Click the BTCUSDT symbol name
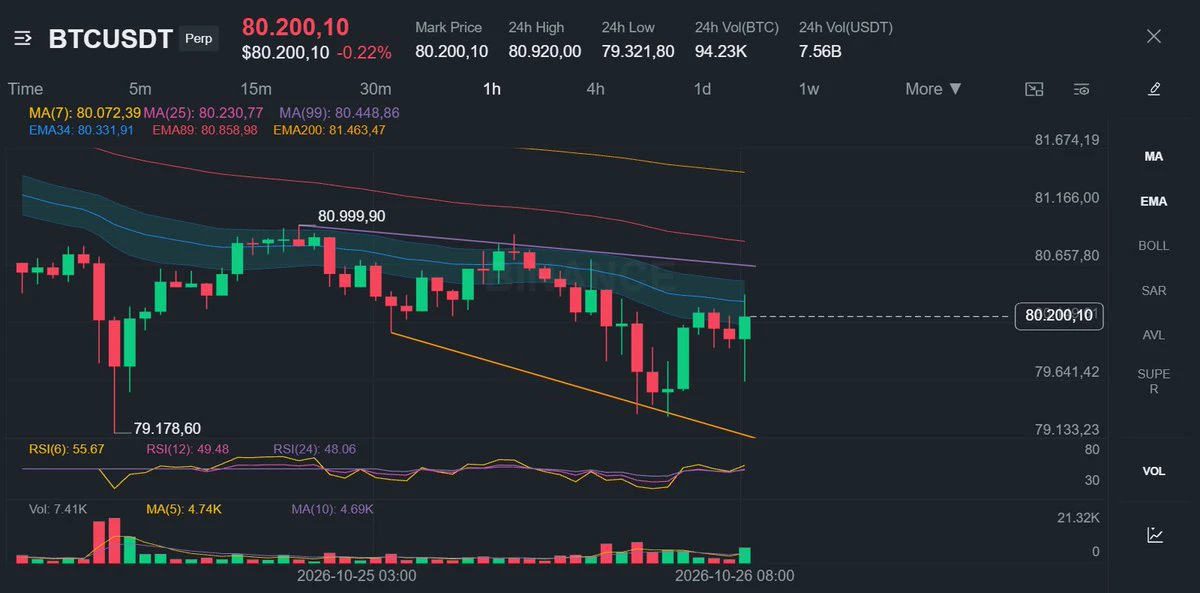Screen dimensions: 1200x593 (x=110, y=39)
